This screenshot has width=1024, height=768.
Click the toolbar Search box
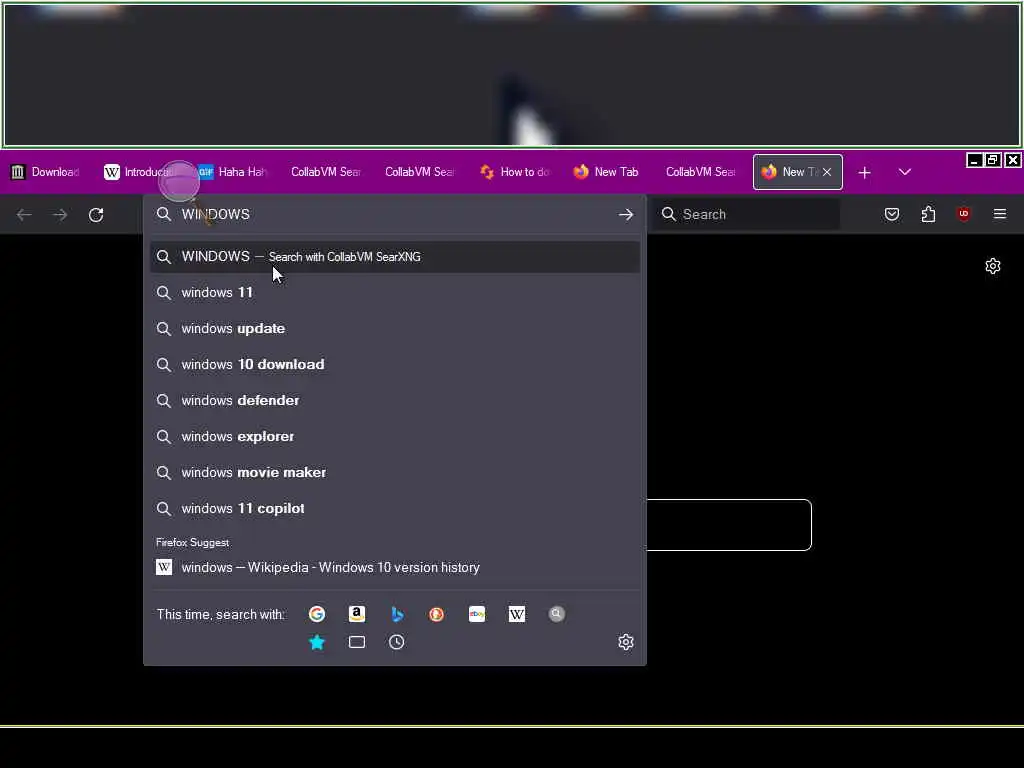tap(748, 214)
